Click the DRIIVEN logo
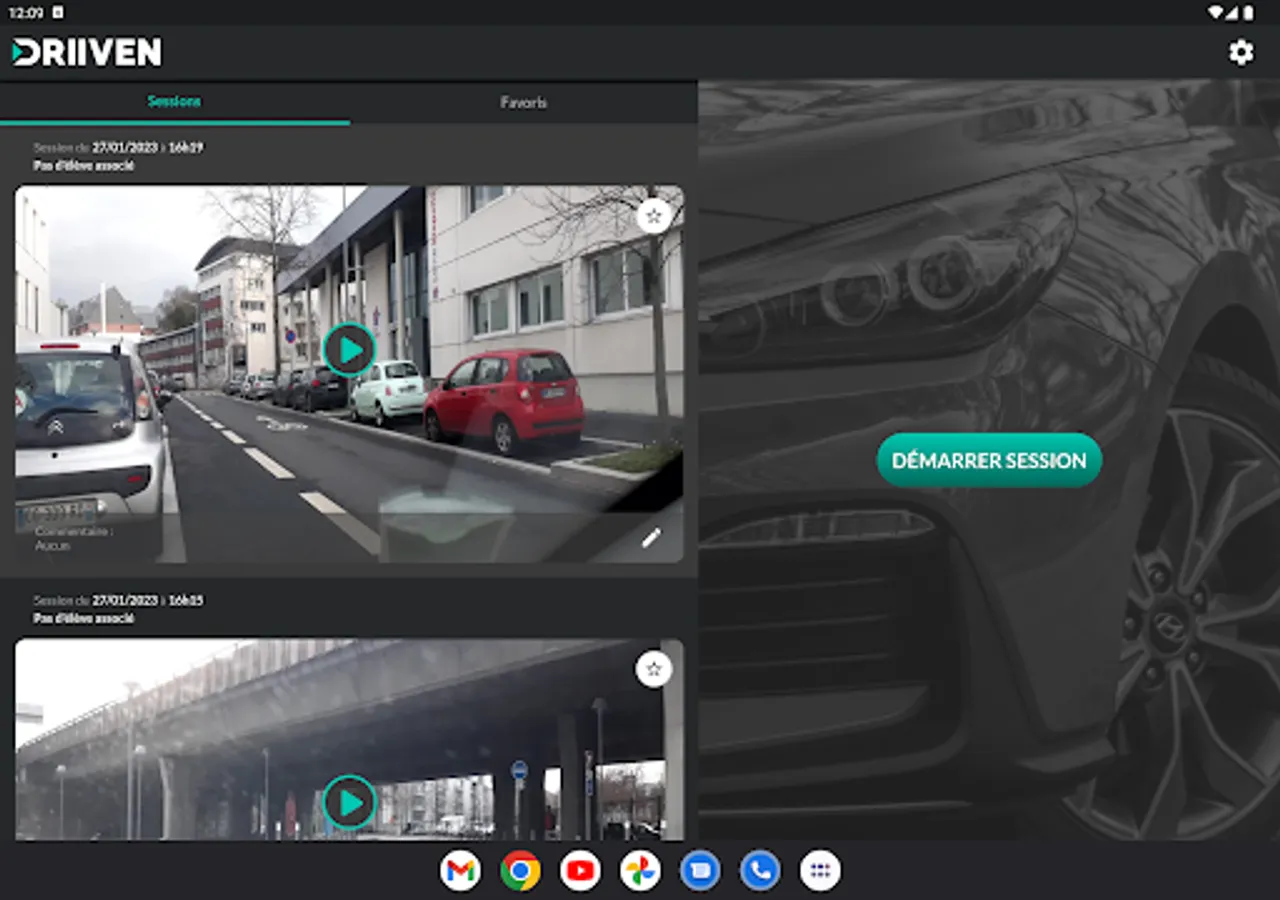 click(x=87, y=53)
